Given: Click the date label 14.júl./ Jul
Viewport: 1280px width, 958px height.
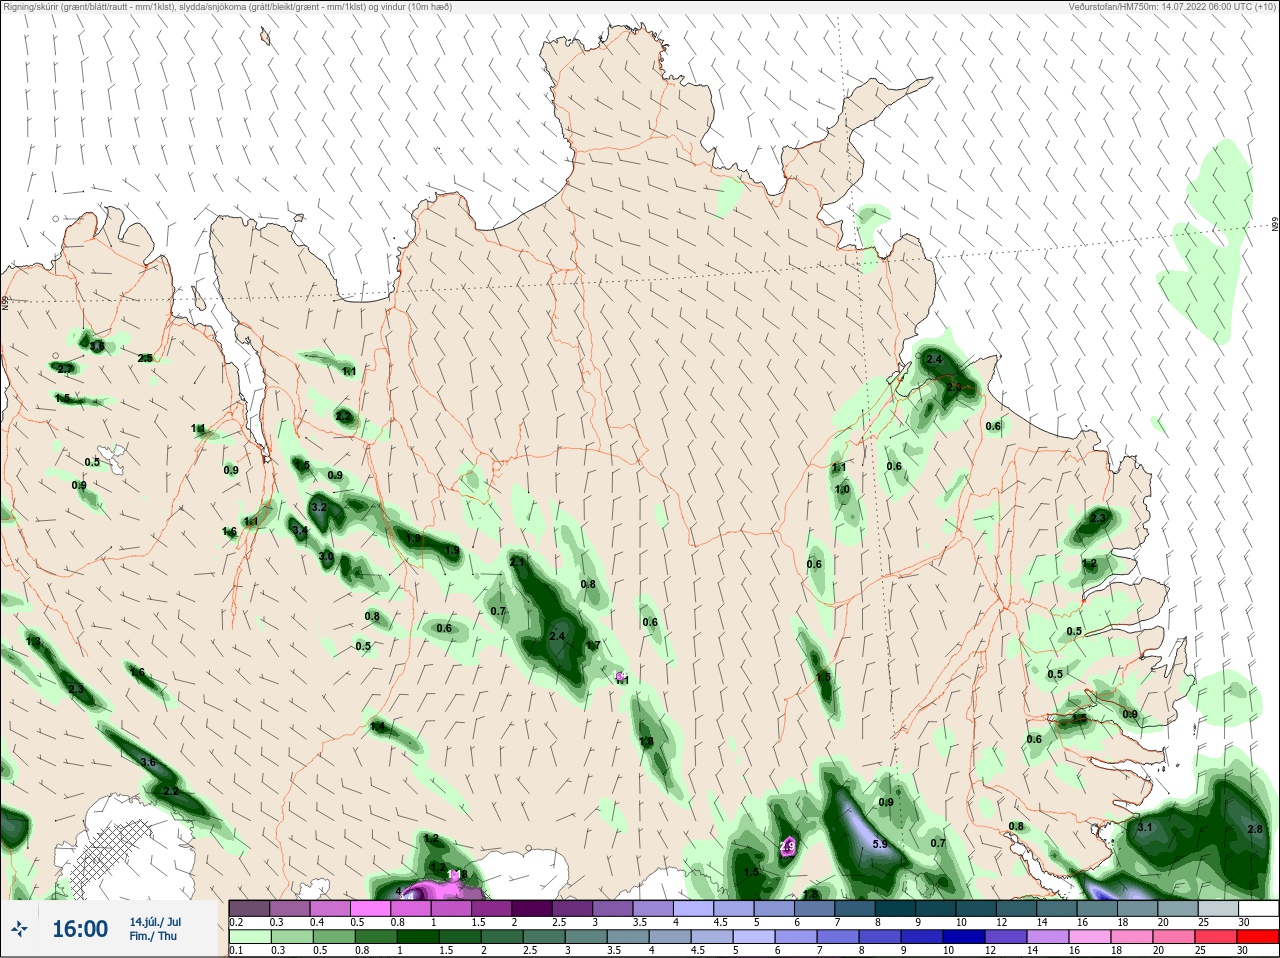Looking at the screenshot, I should pos(155,922).
